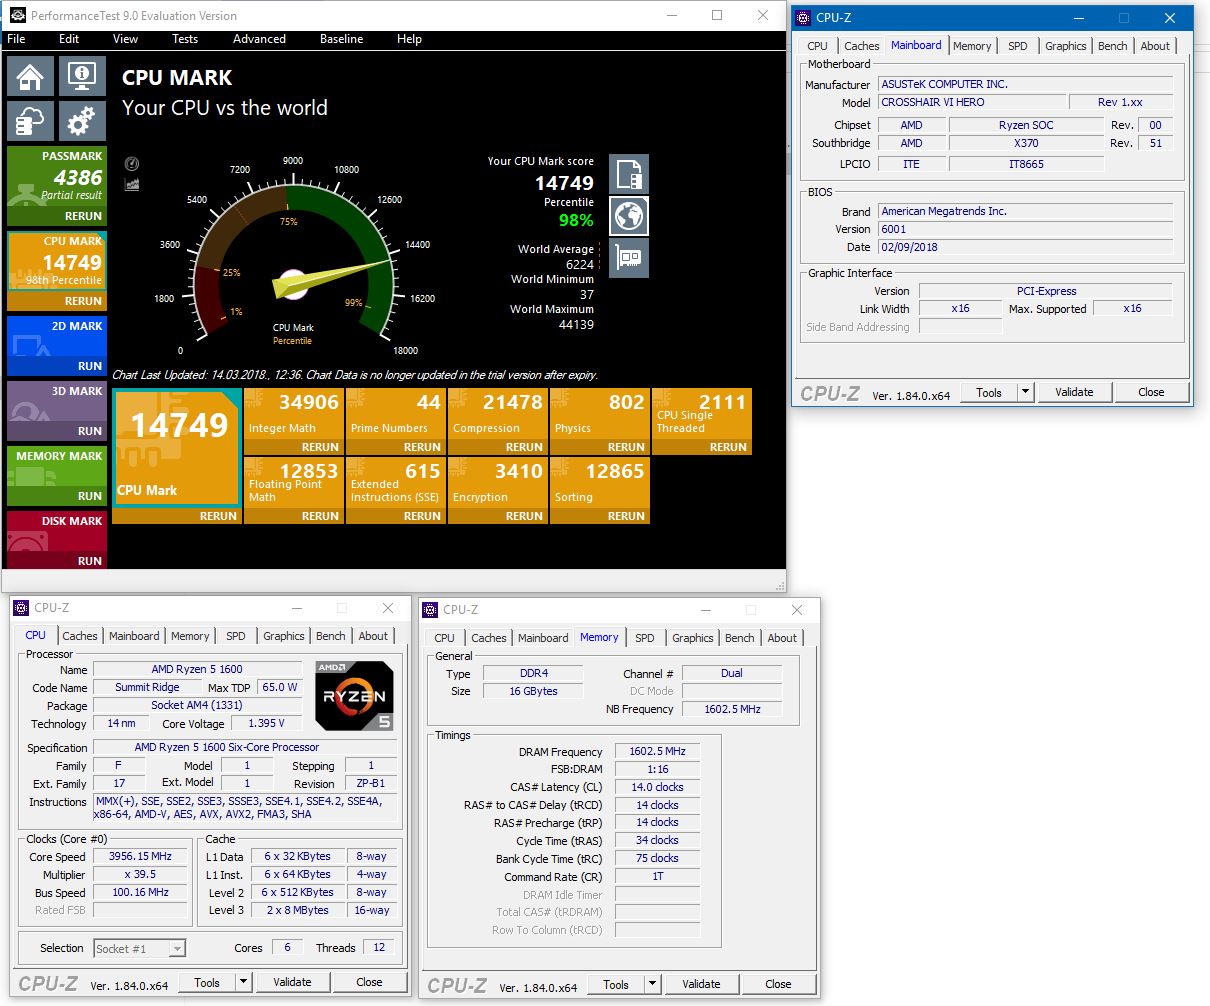This screenshot has height=1006, width=1210.
Task: Click the 98% percentile value
Action: tap(576, 220)
